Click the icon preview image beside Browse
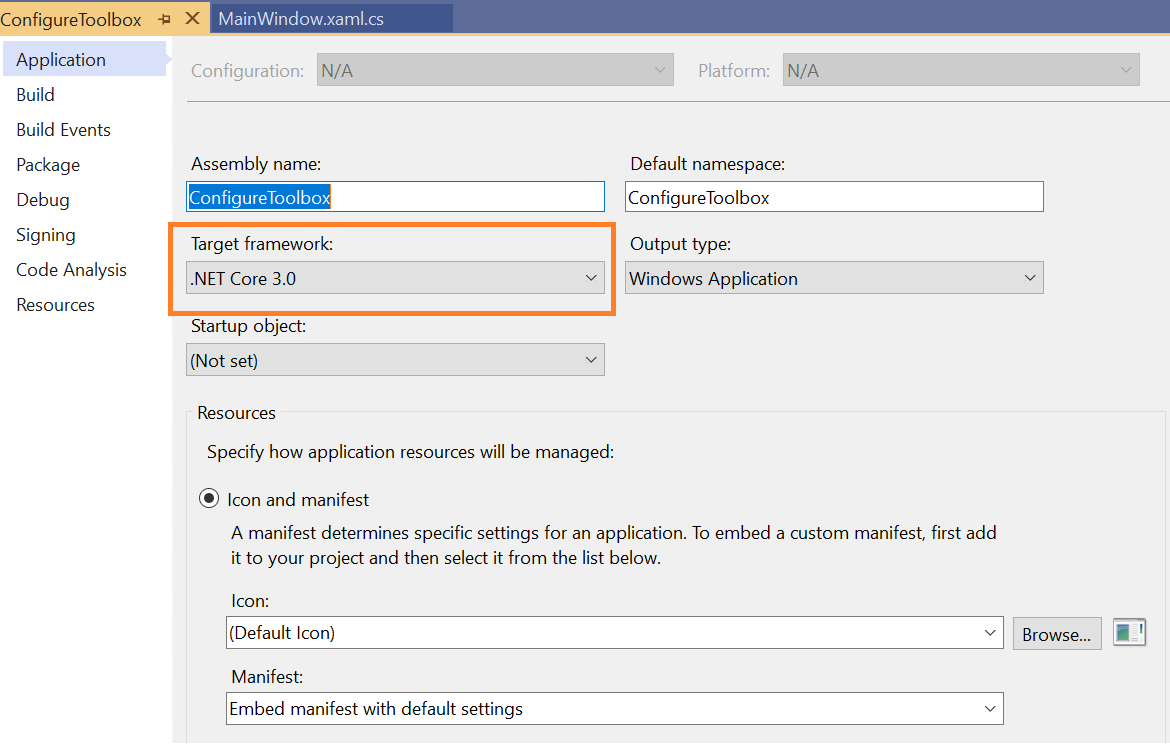 [1129, 633]
